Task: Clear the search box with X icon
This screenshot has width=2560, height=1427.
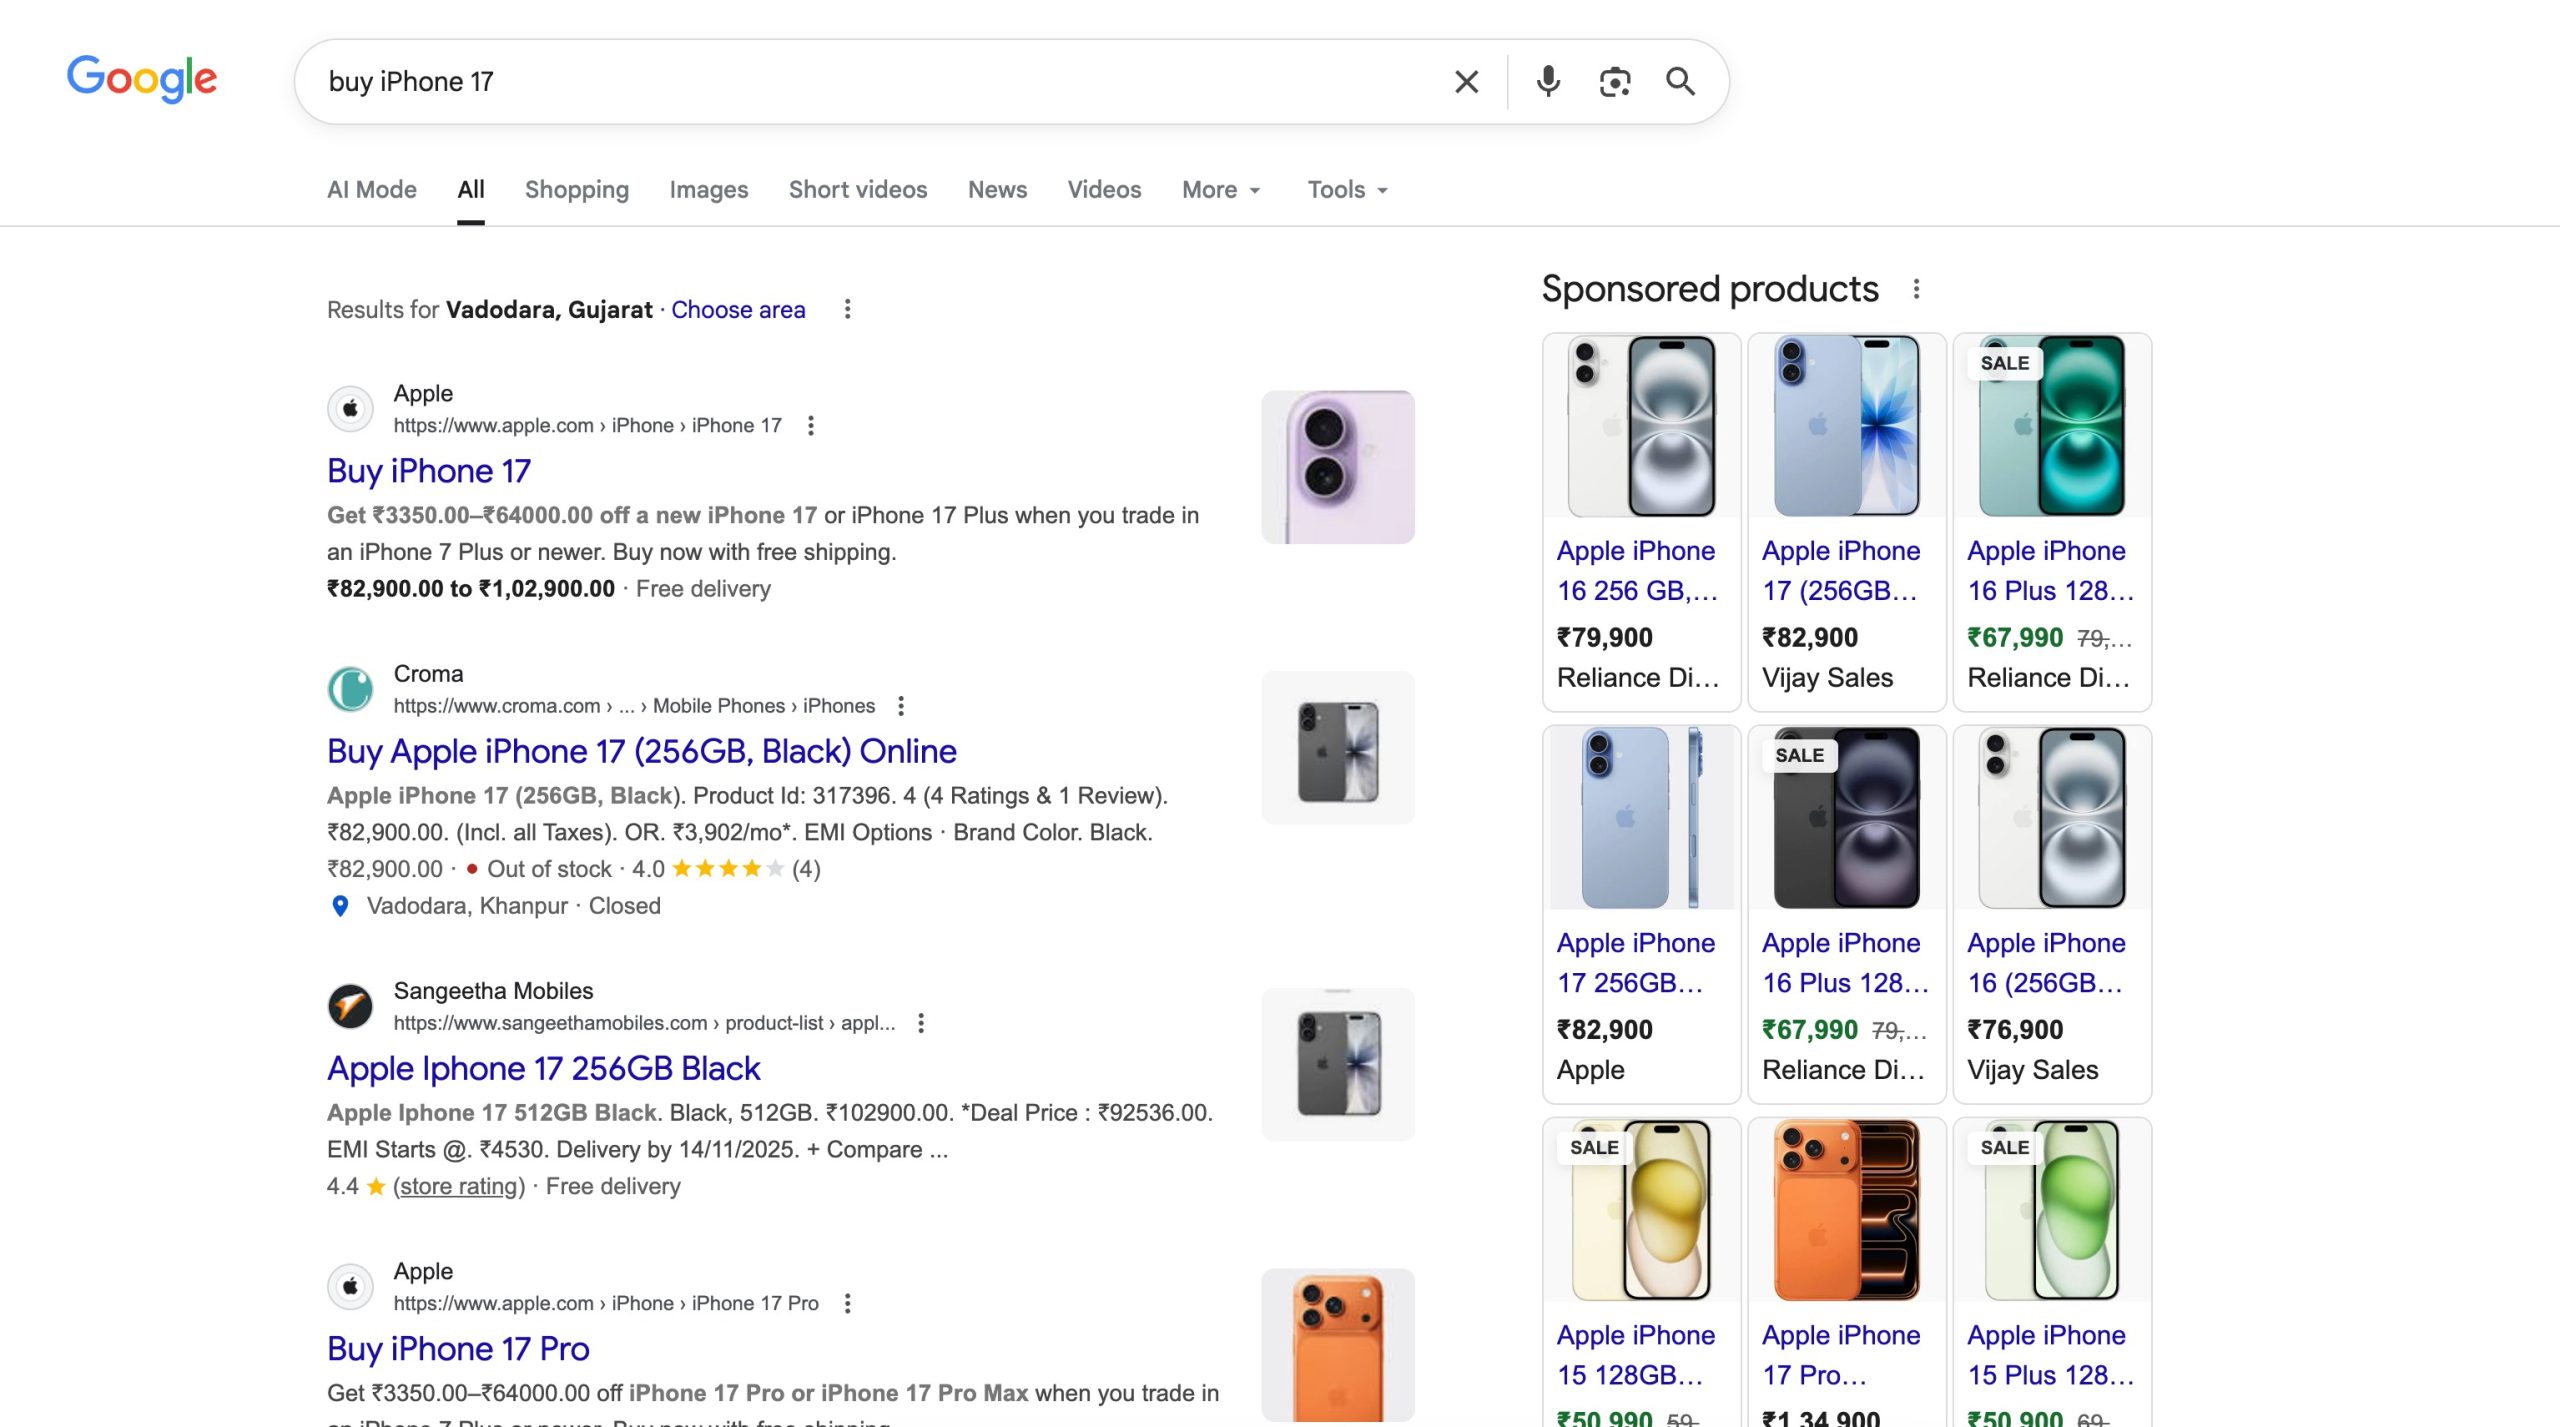Action: [1466, 81]
